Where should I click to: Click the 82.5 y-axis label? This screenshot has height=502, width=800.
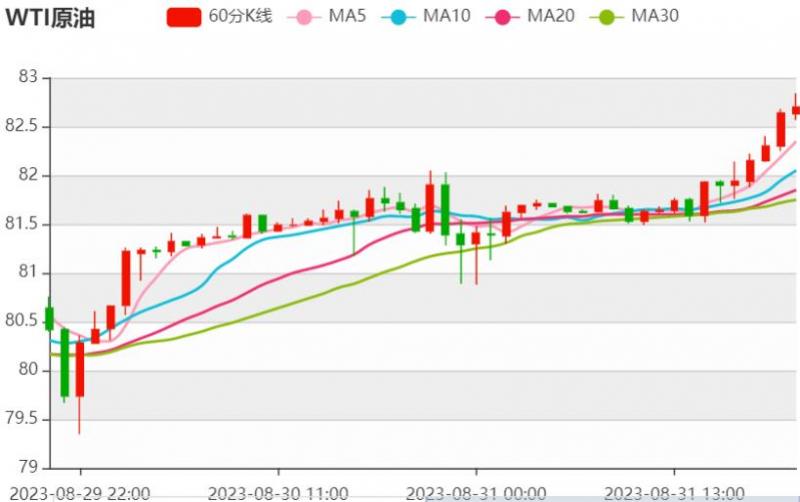pos(22,126)
